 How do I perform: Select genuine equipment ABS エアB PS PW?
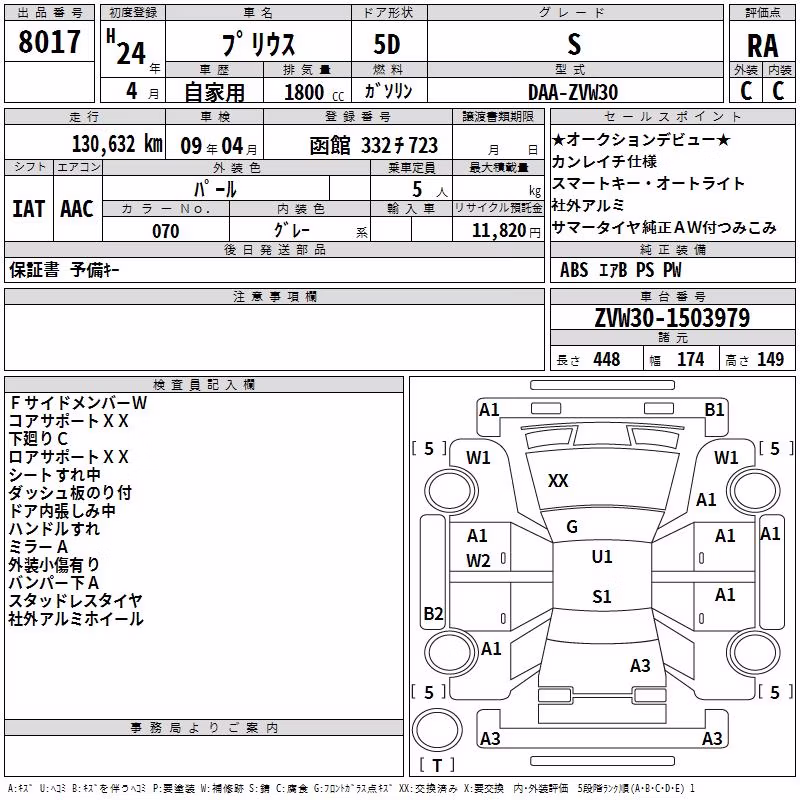point(620,270)
